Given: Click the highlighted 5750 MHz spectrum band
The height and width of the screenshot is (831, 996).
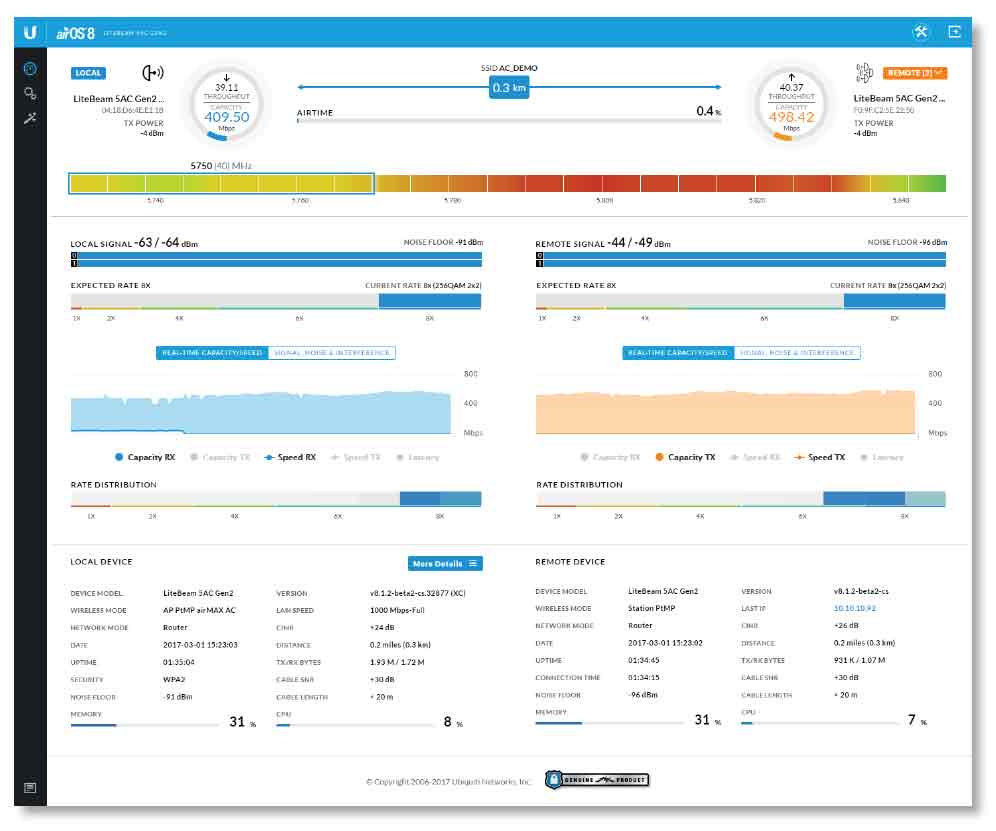Looking at the screenshot, I should (x=221, y=183).
